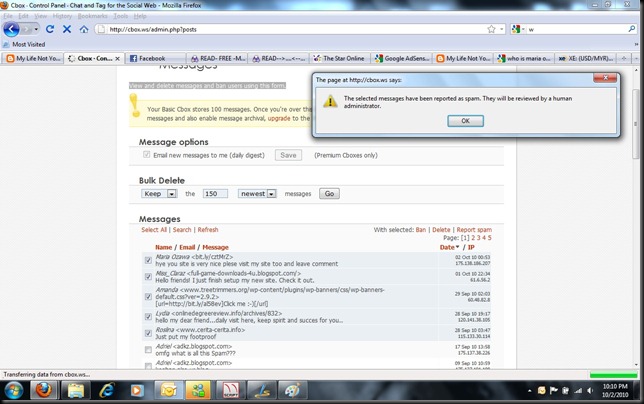The height and width of the screenshot is (404, 644).
Task: Open the Most Visited bookmarks folder
Action: (24, 44)
